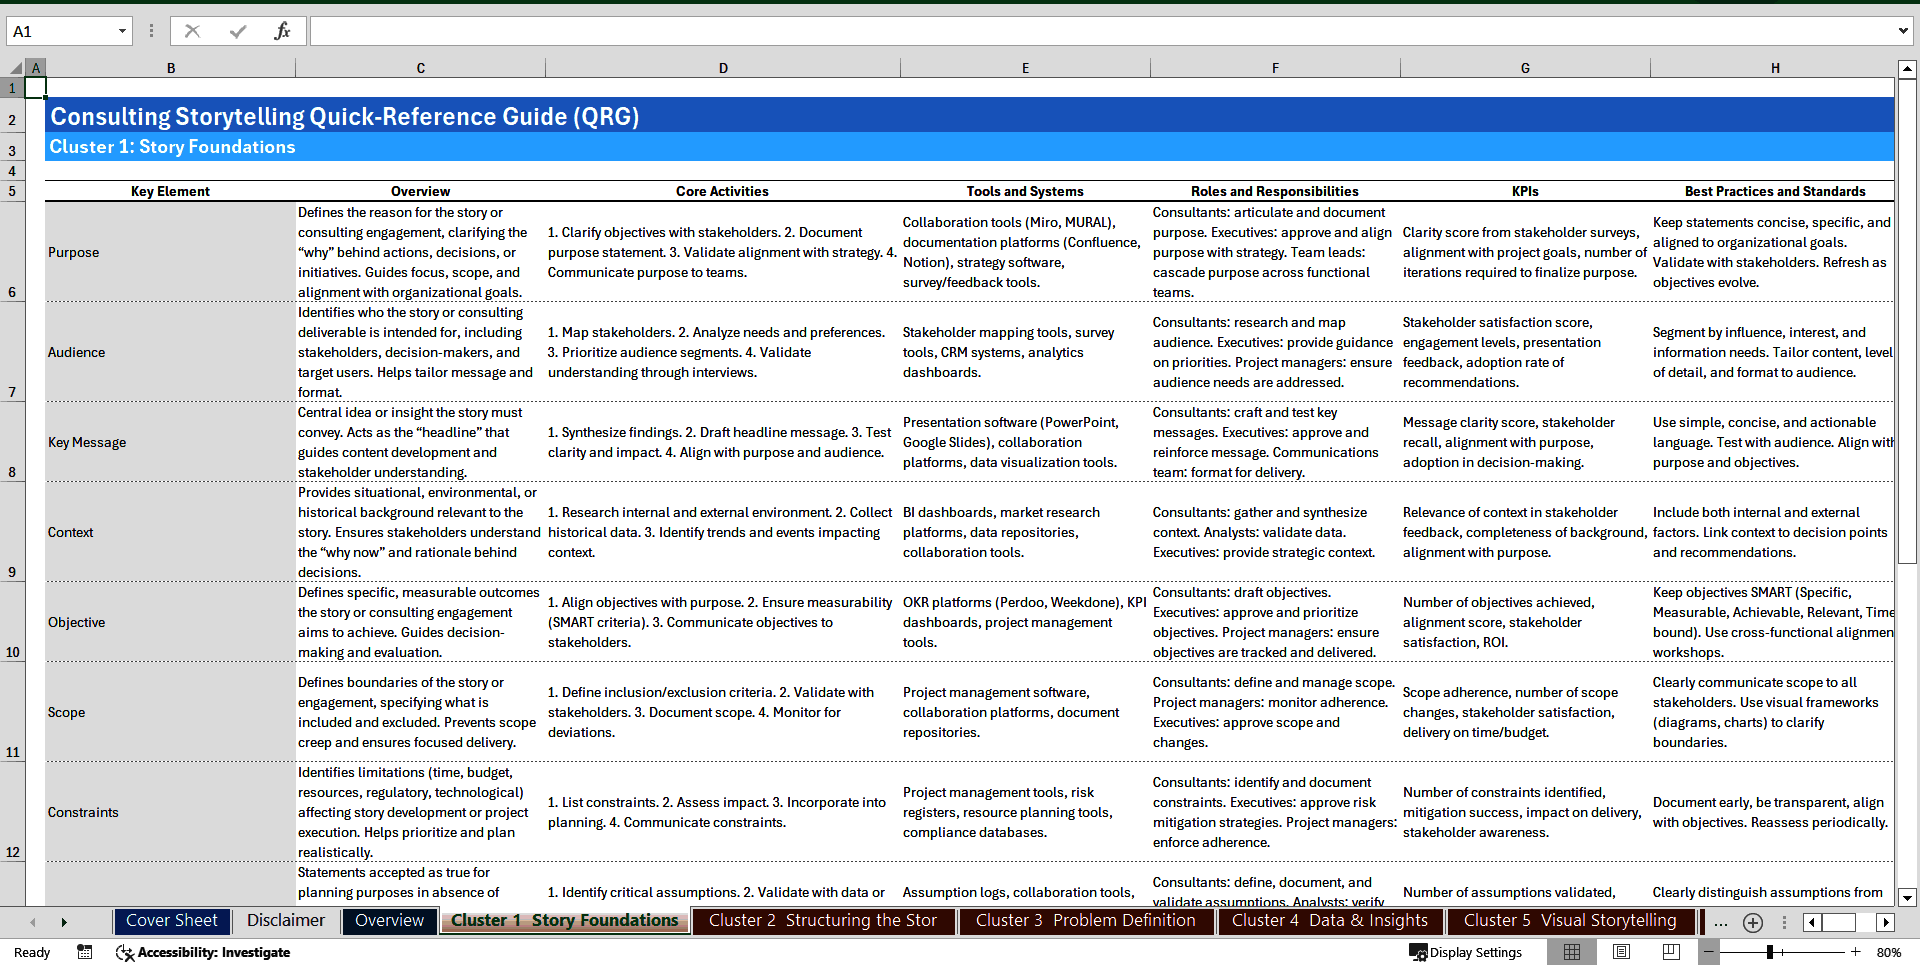Click the Display Settings icon

[x=1419, y=952]
